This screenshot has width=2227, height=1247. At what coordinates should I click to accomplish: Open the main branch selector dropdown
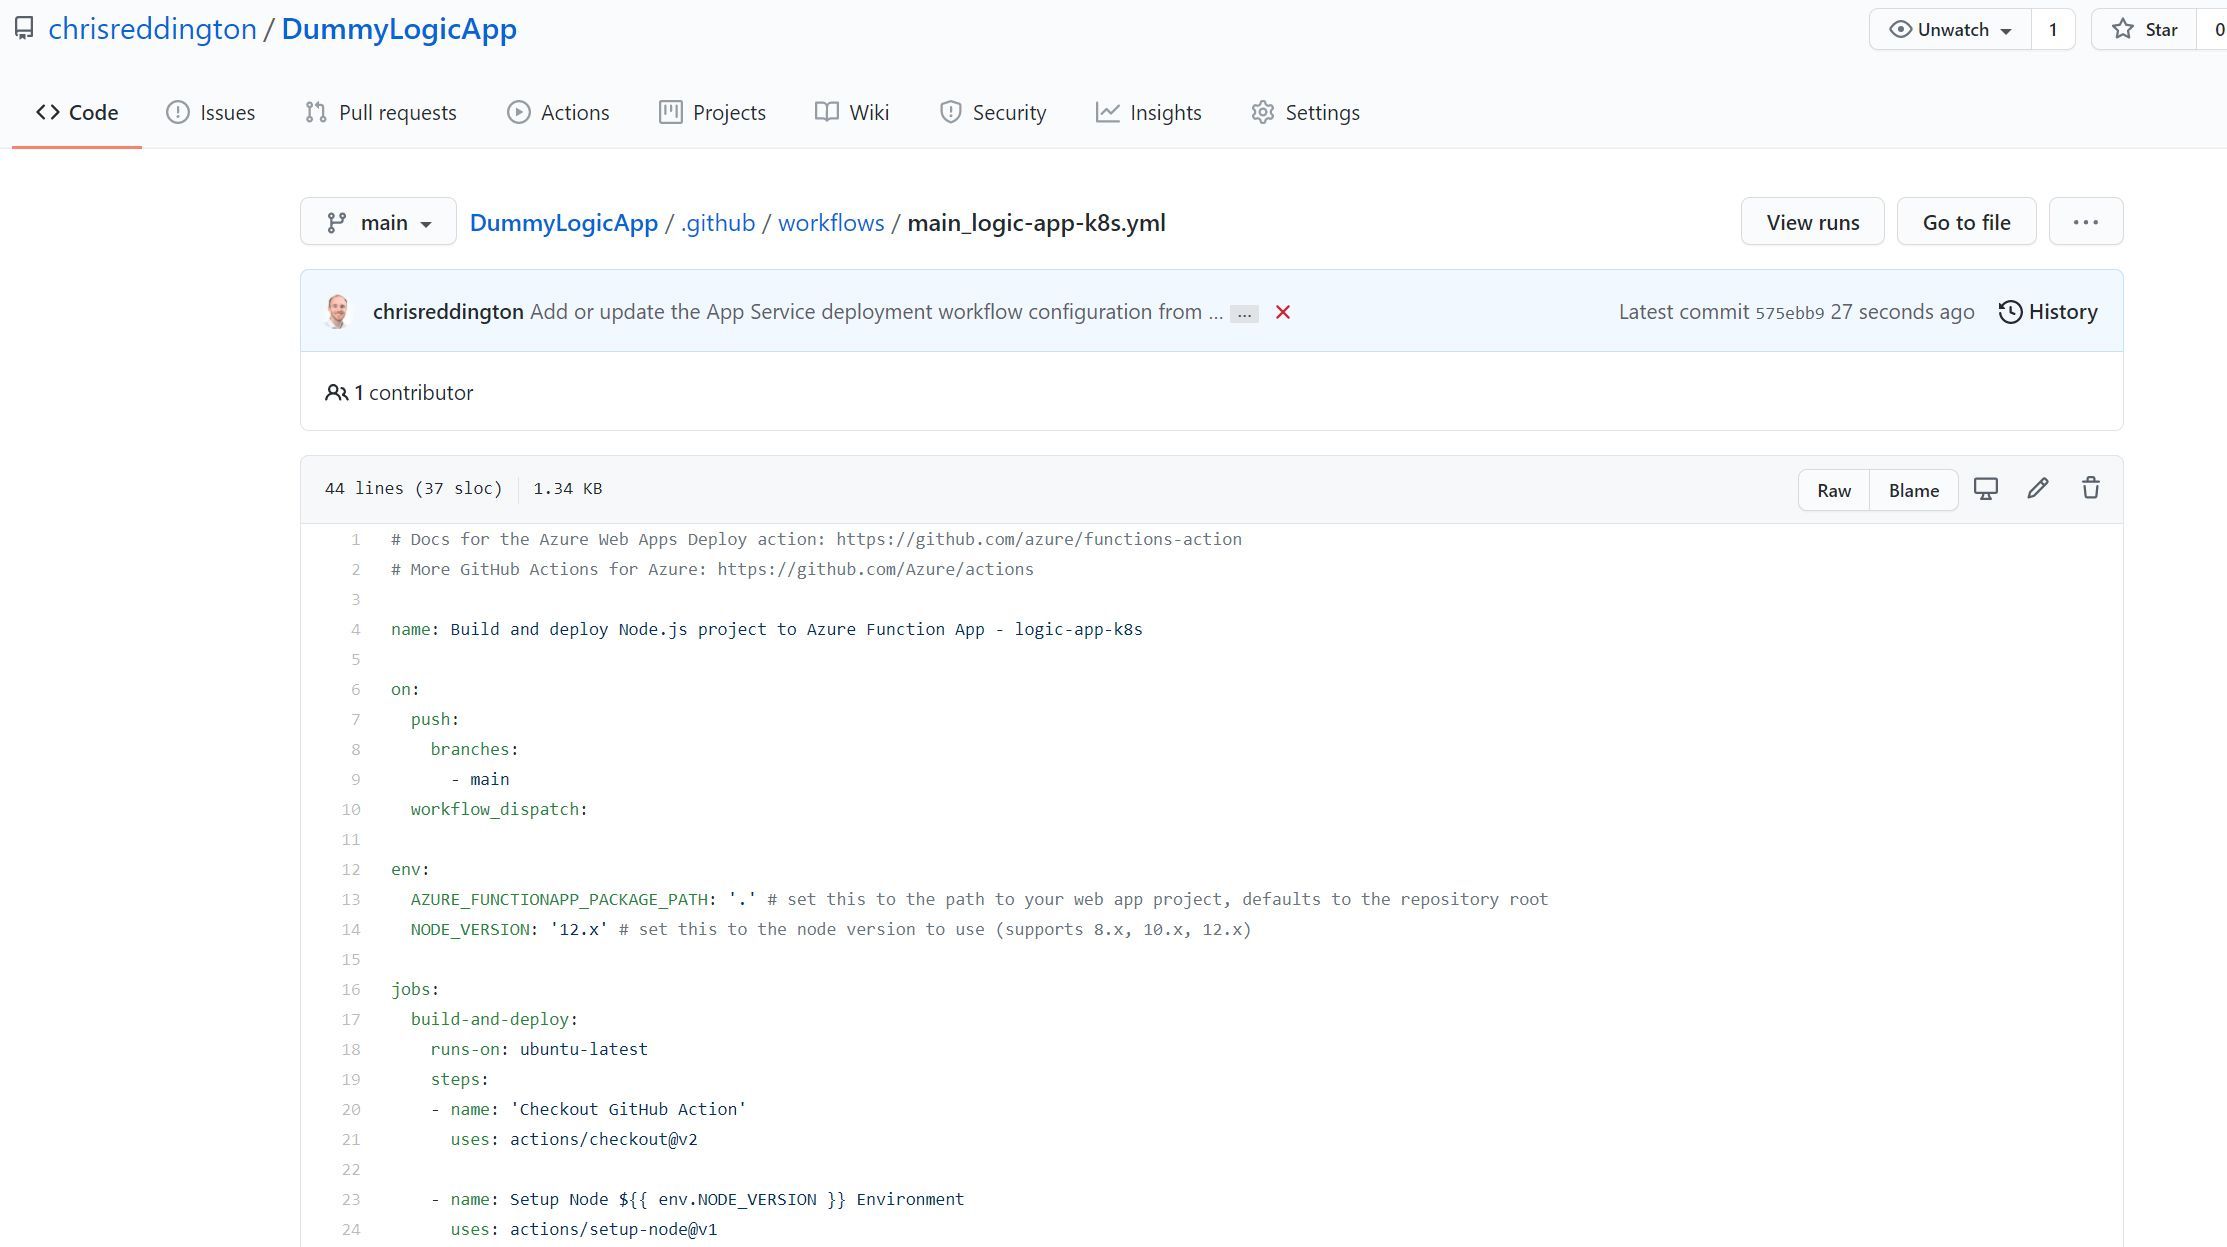pos(377,221)
